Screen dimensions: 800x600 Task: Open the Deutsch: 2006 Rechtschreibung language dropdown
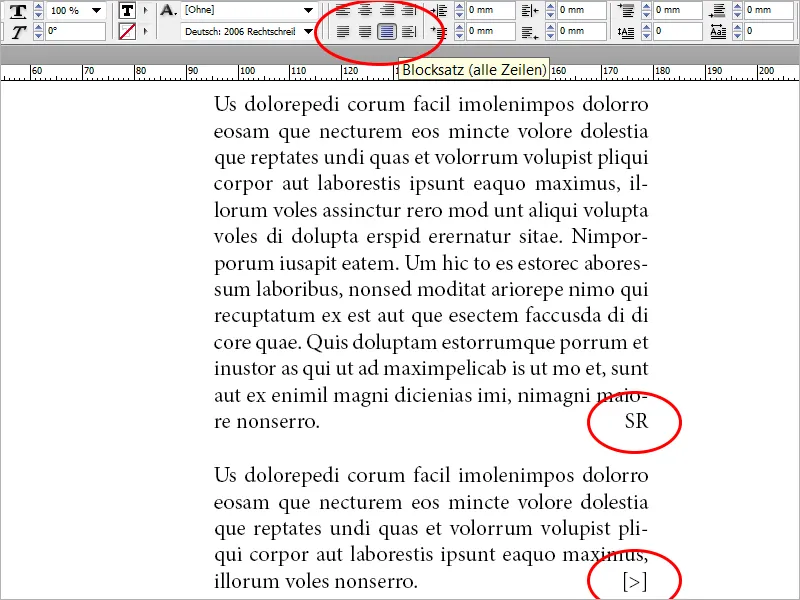[x=308, y=31]
